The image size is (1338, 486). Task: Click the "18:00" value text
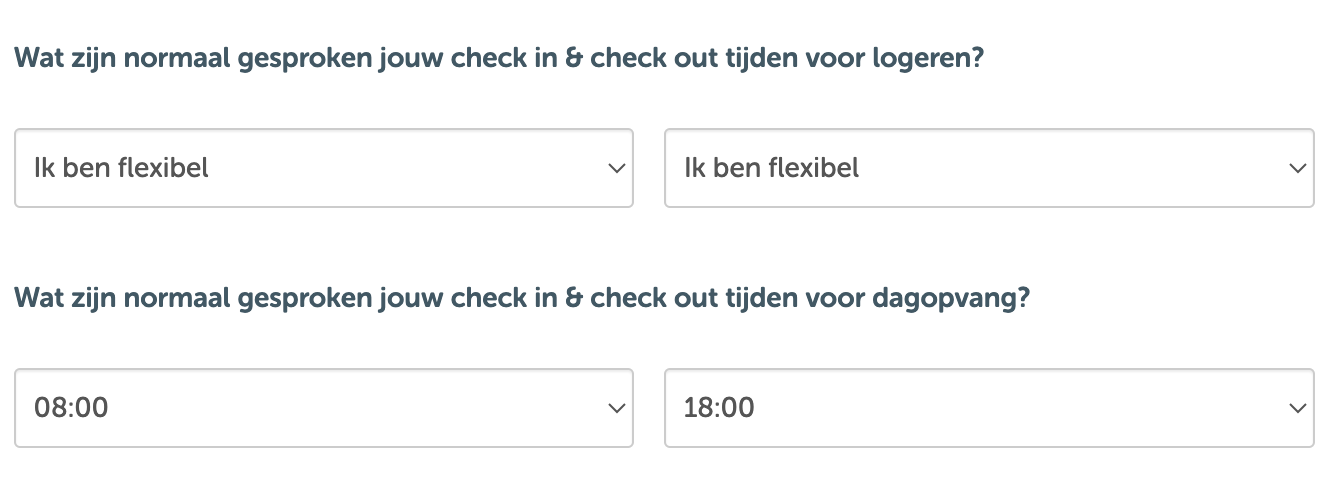[719, 408]
